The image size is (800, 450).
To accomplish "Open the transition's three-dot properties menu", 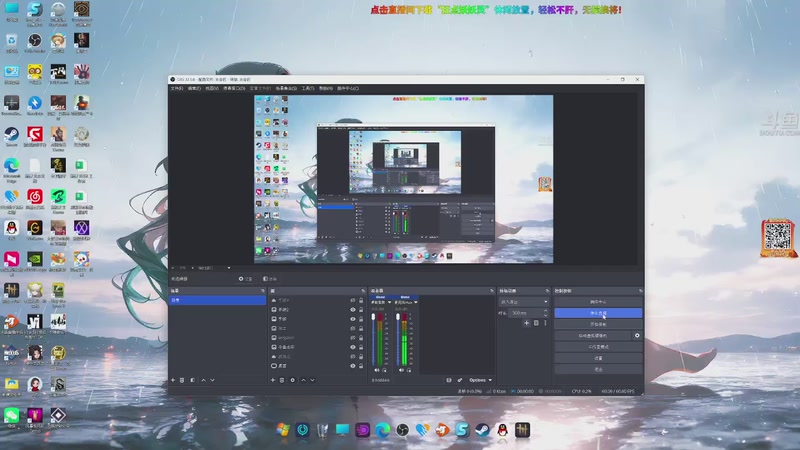I will 545,323.
